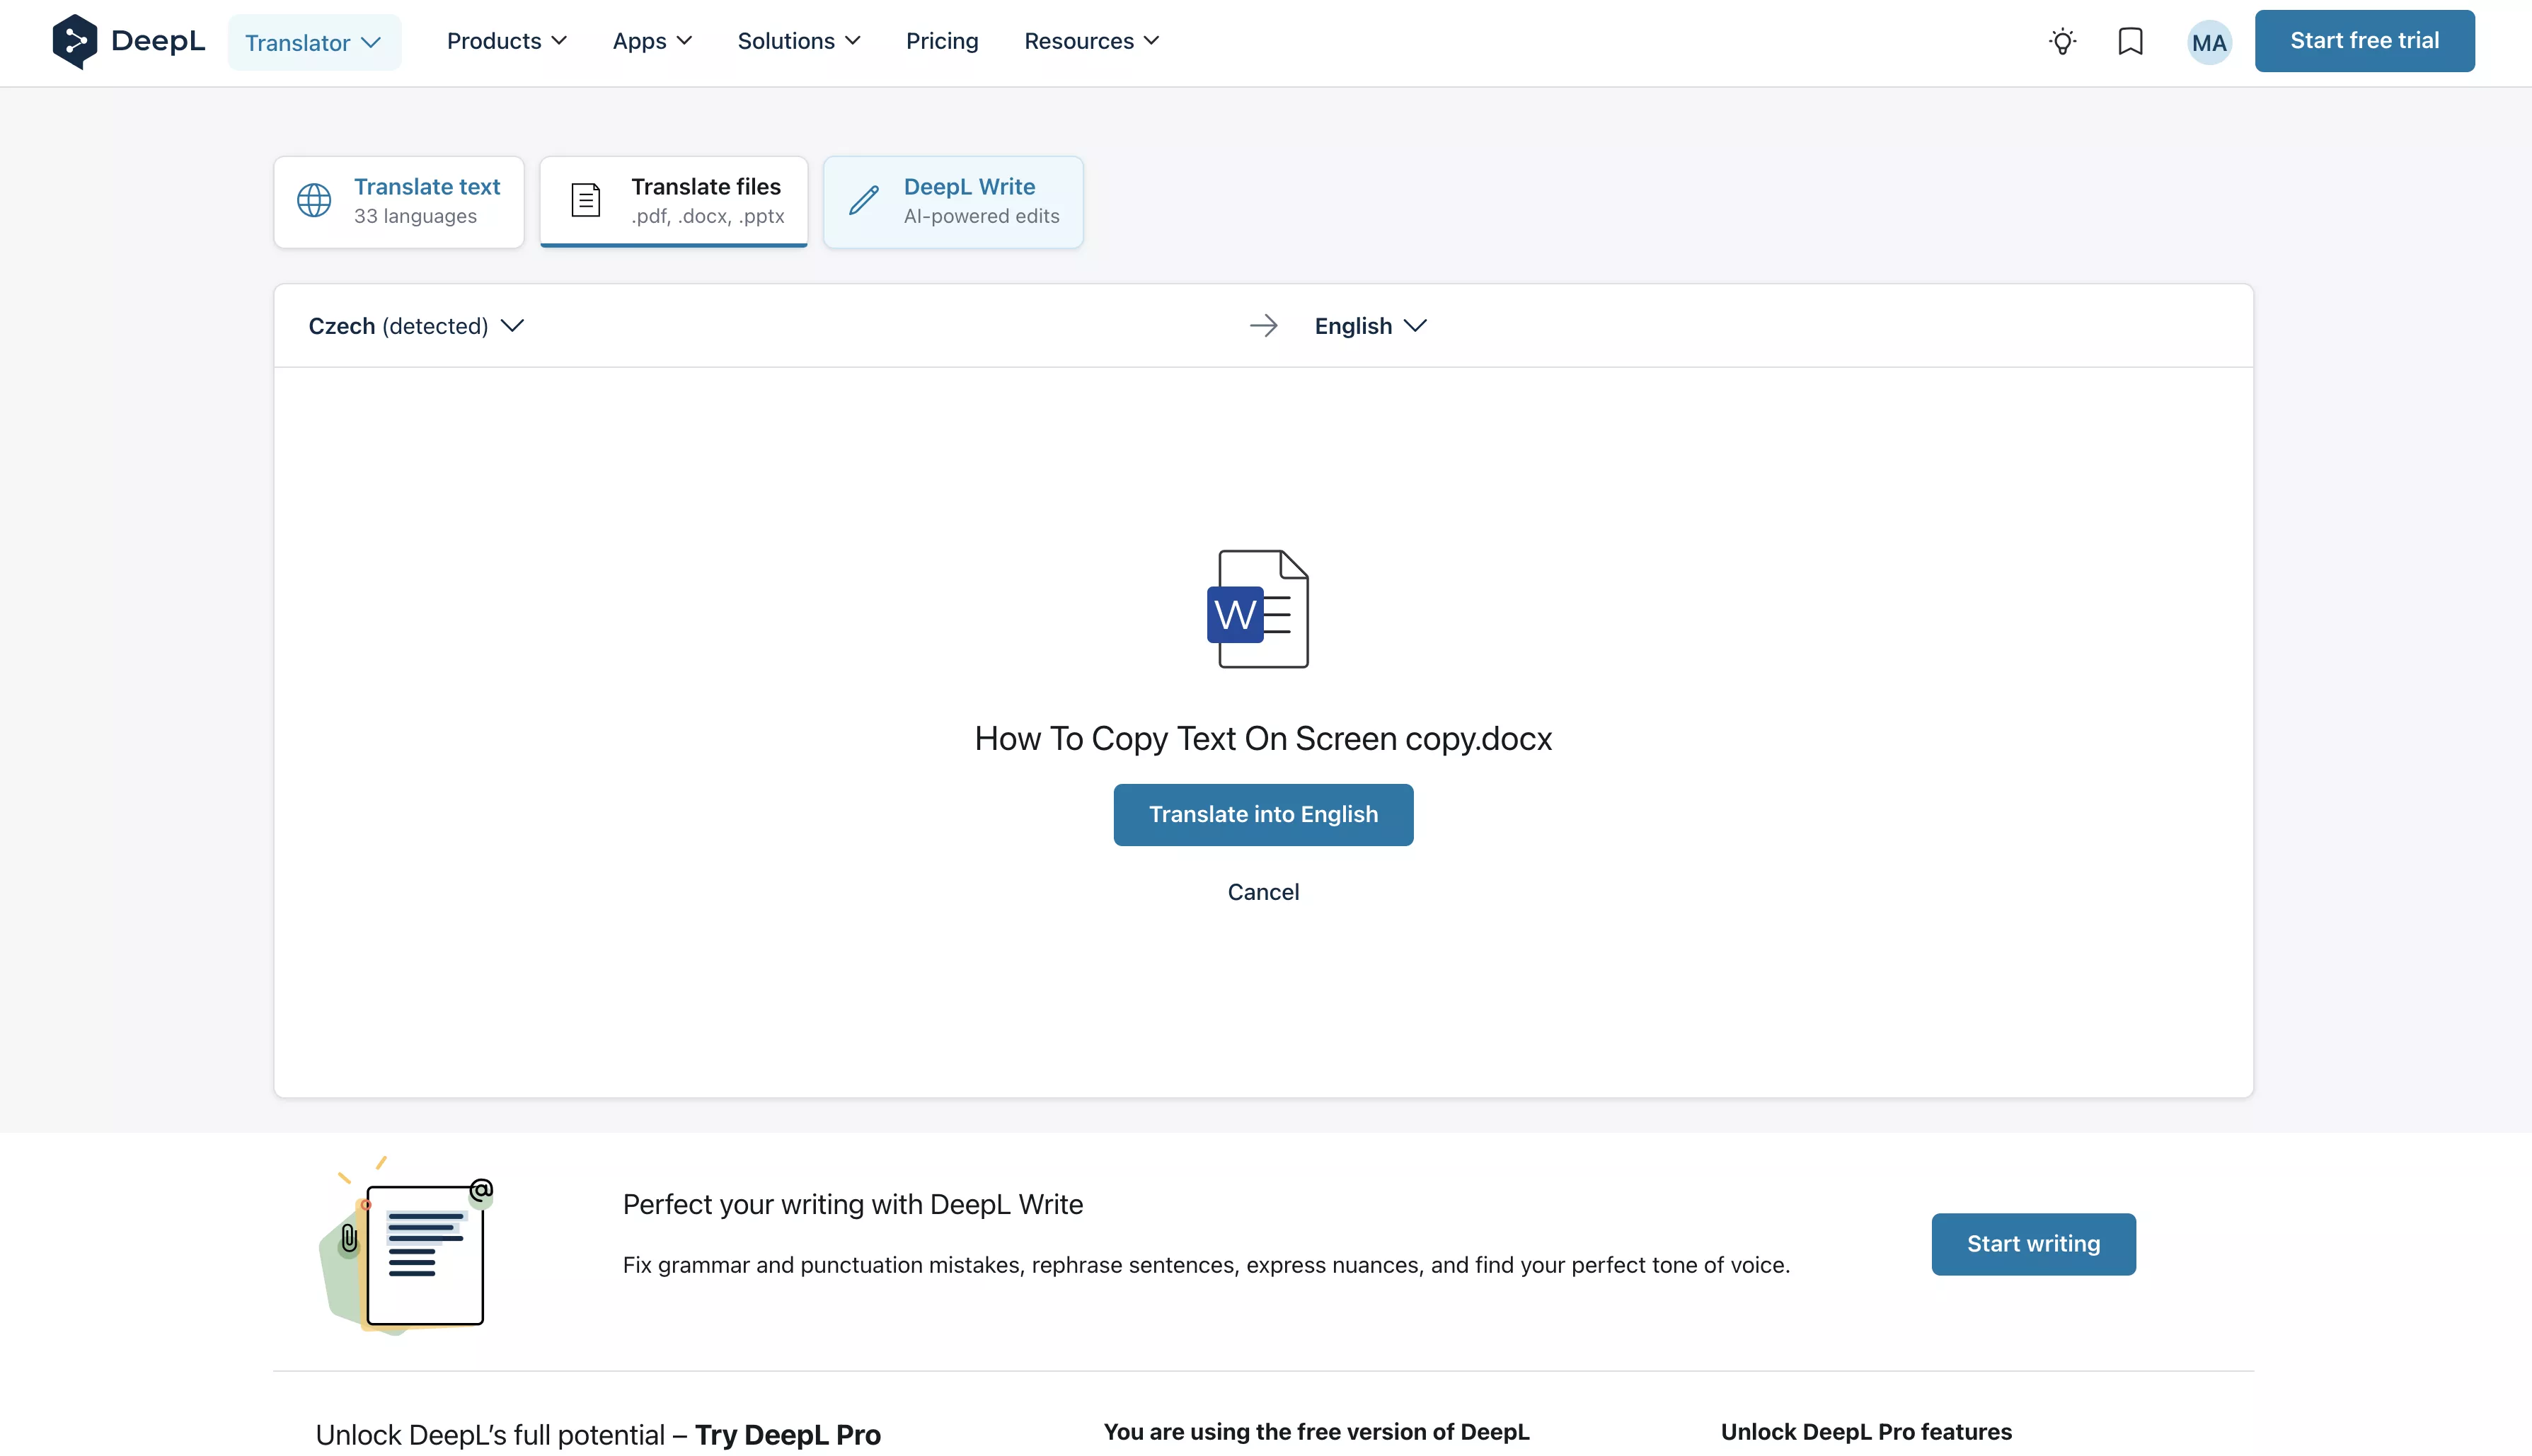Open saved translations via bookmark icon
Viewport: 2532px width, 1456px height.
point(2130,42)
